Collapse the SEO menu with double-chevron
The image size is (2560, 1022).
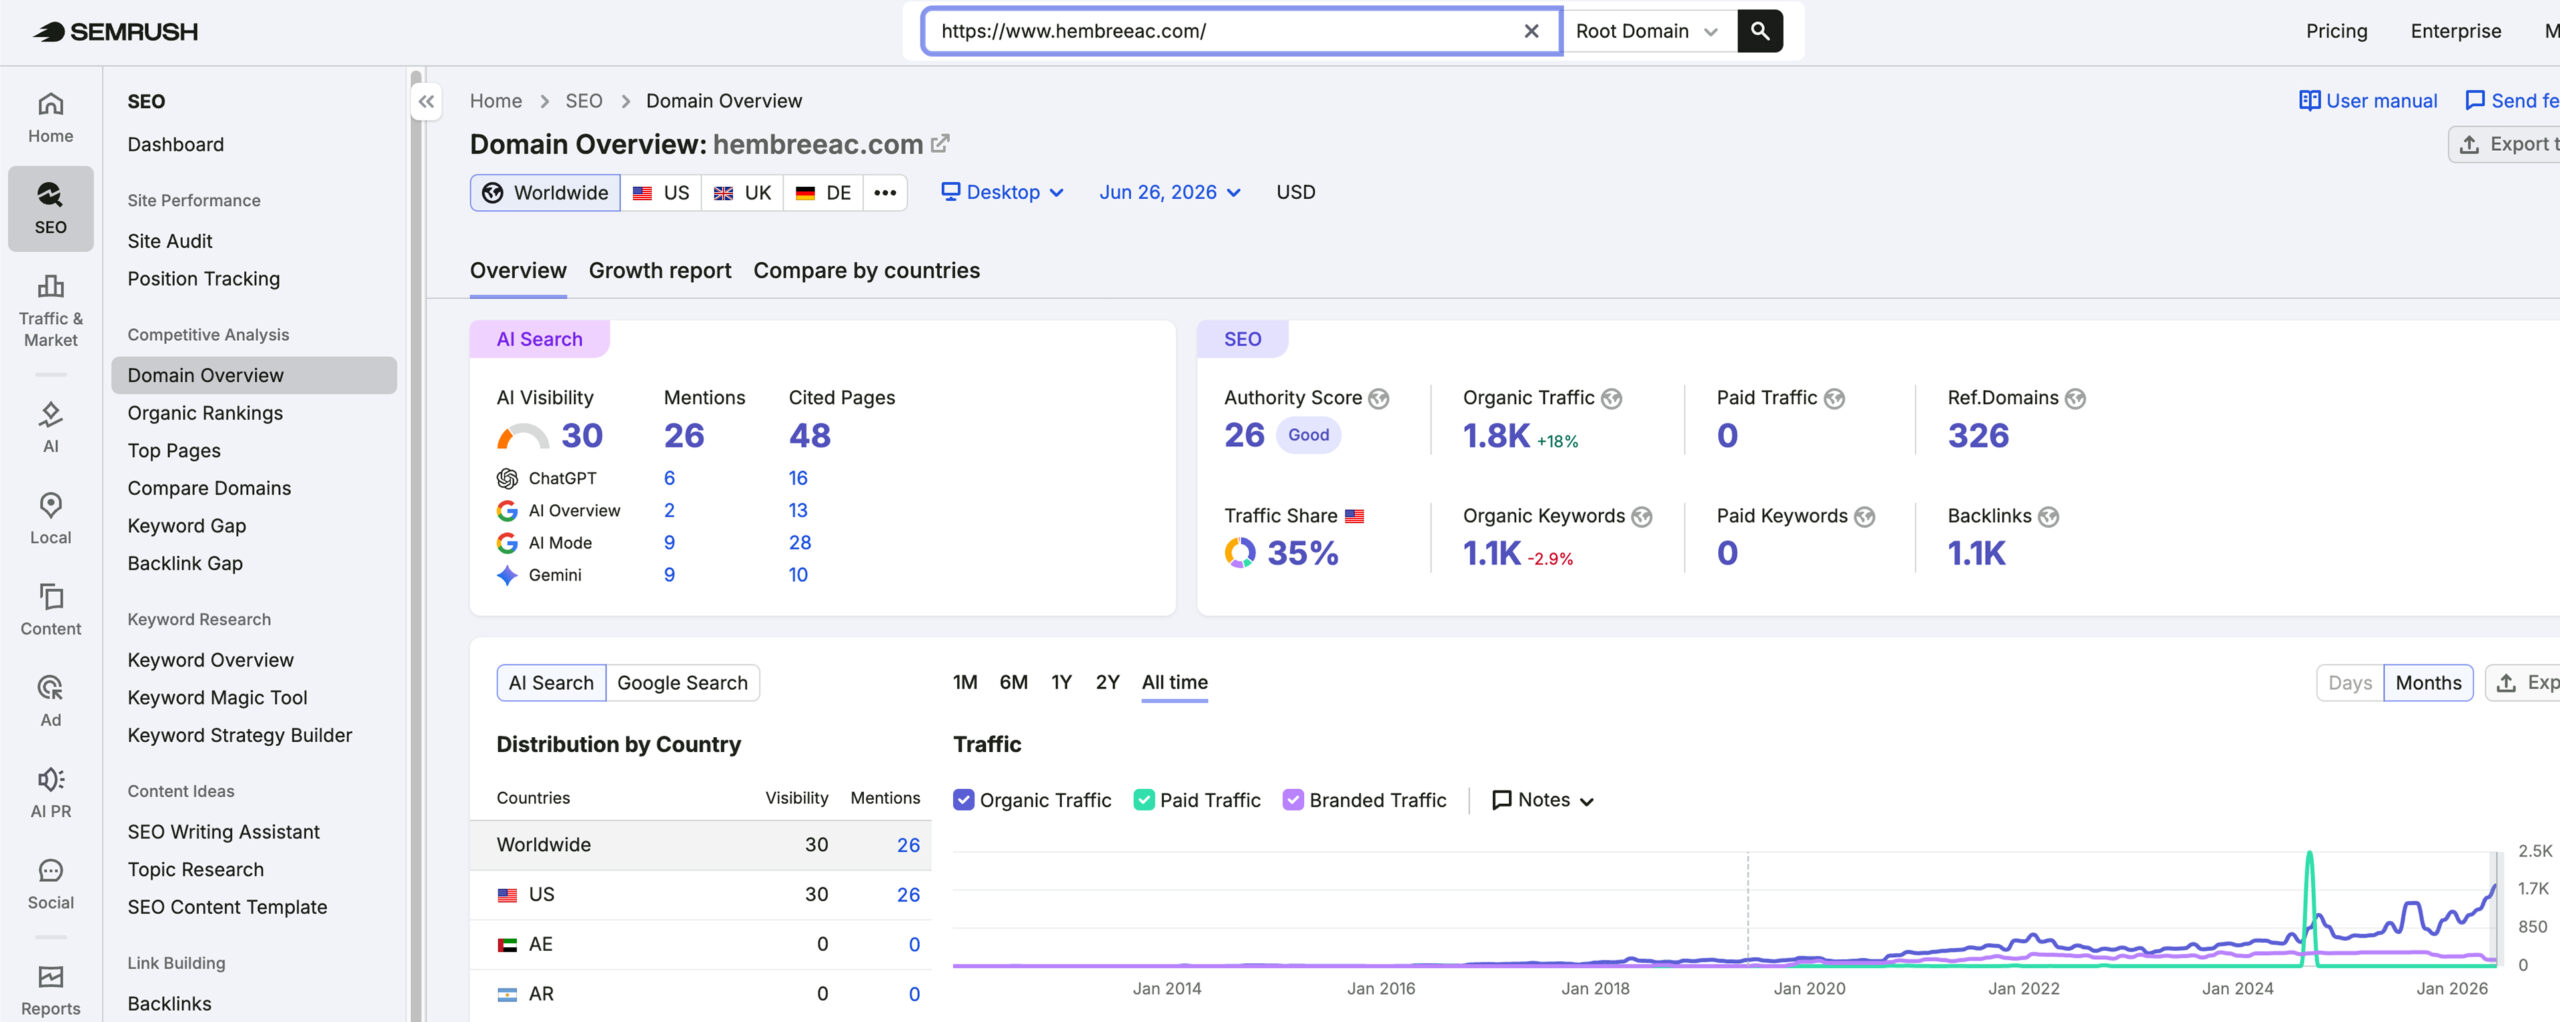tap(427, 101)
